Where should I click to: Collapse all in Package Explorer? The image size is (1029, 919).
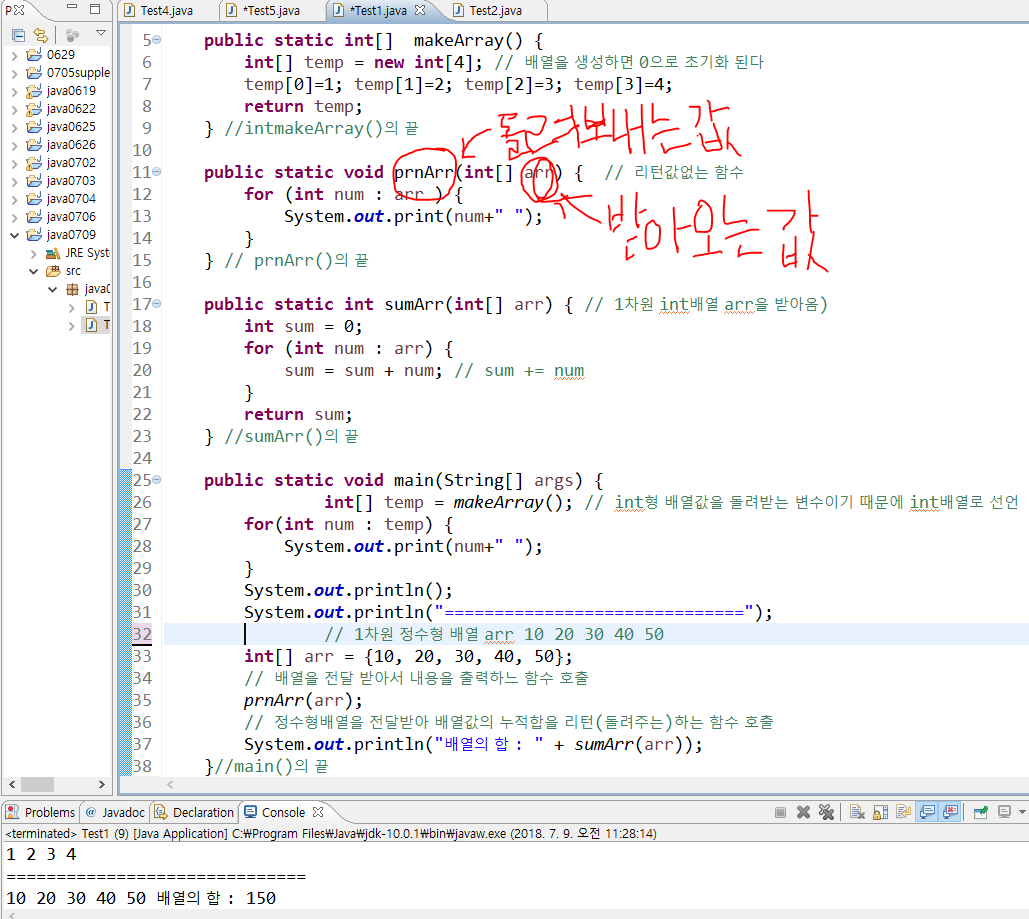click(18, 34)
